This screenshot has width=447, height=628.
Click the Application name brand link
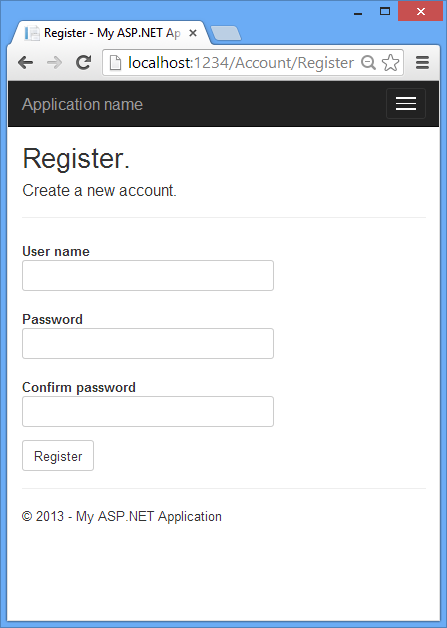[x=83, y=104]
